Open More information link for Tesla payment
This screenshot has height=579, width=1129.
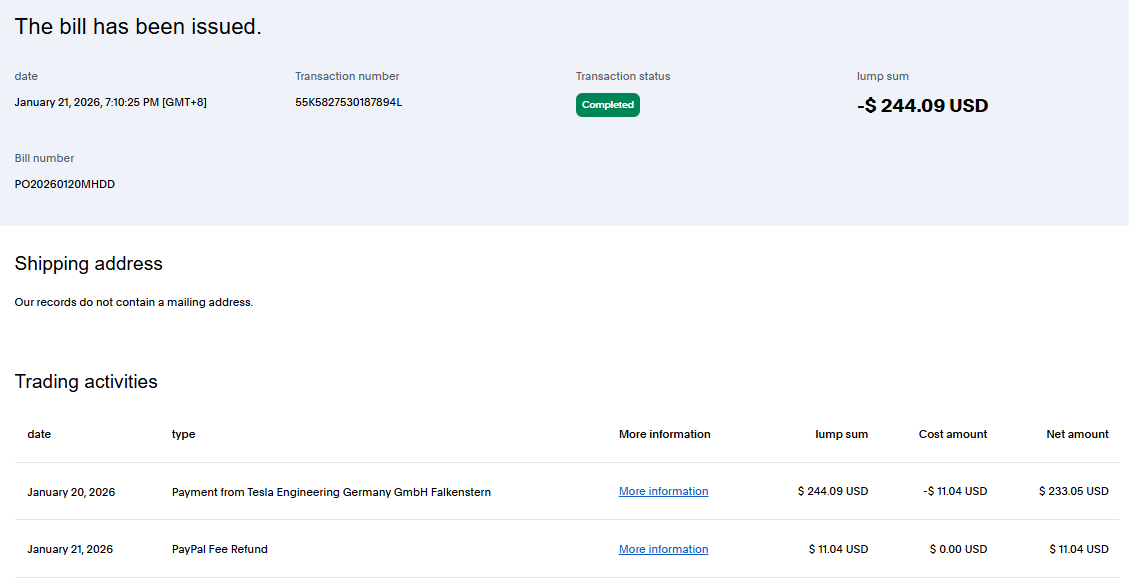(663, 491)
